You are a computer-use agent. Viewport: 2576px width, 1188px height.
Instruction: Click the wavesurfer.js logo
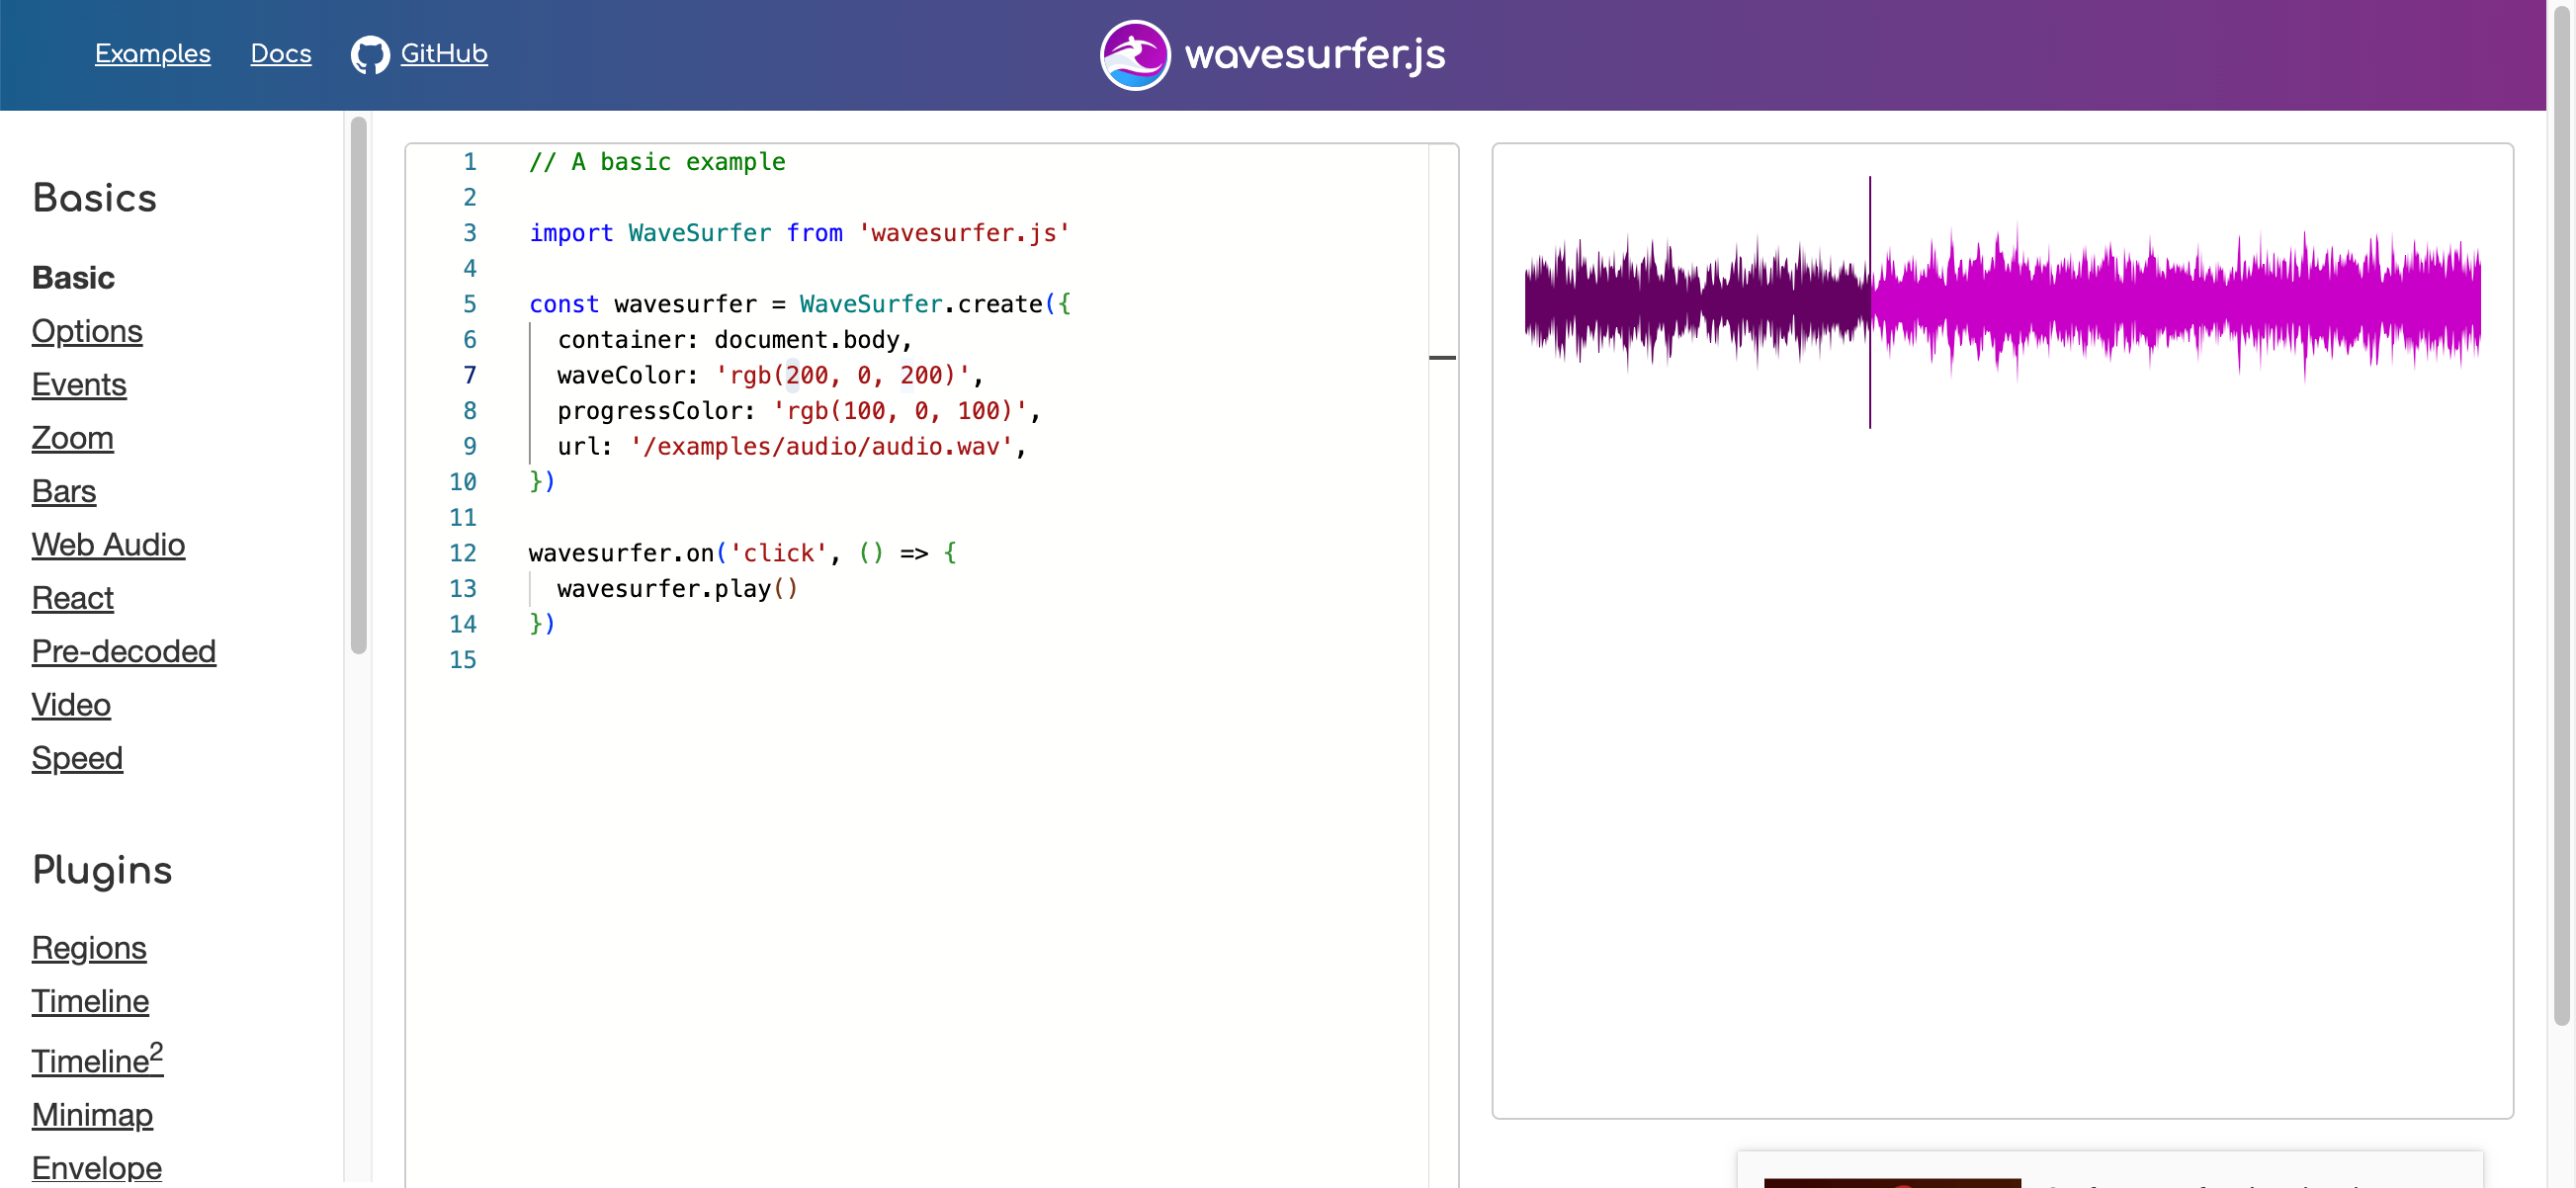(x=1272, y=54)
